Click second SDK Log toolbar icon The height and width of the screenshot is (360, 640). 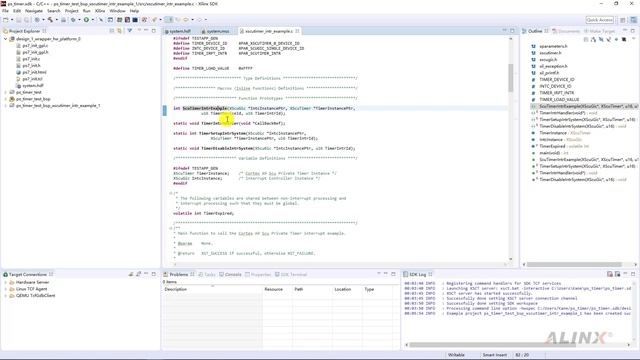[x=618, y=274]
